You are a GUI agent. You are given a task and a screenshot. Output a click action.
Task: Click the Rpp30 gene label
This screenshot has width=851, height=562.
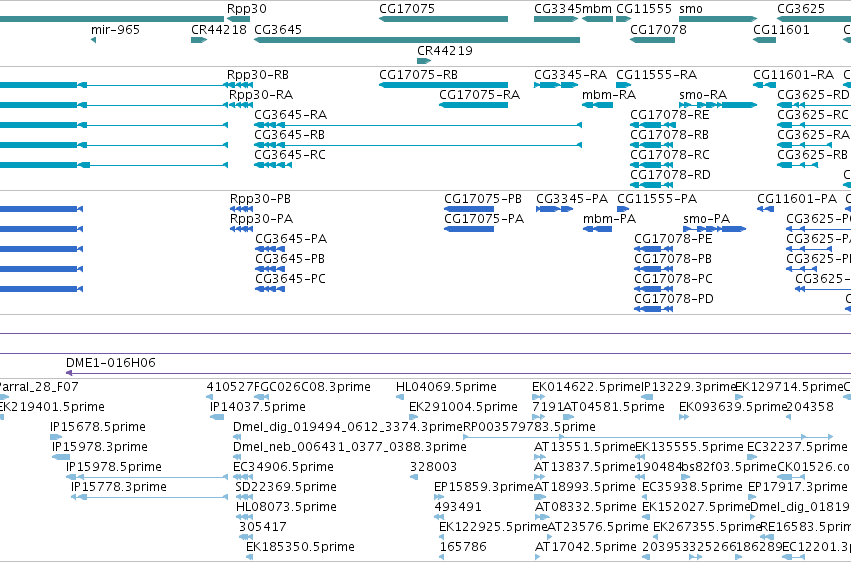[246, 9]
